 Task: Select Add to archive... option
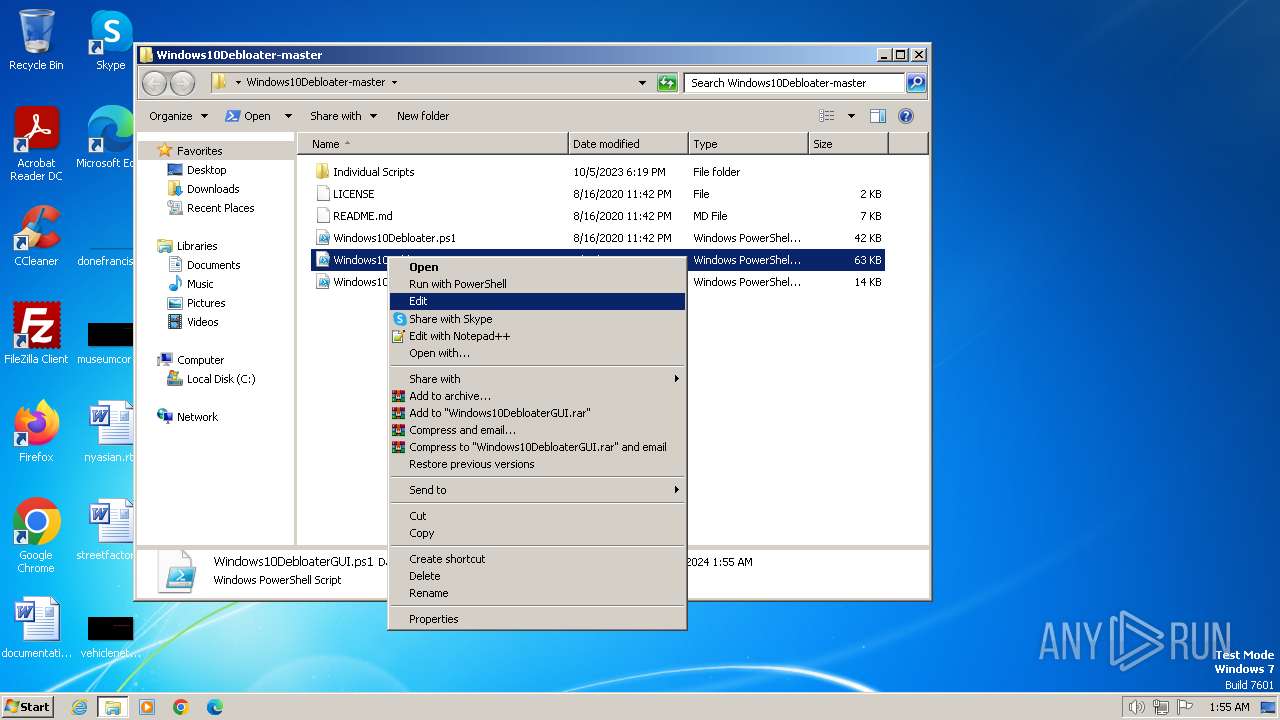[x=537, y=396]
